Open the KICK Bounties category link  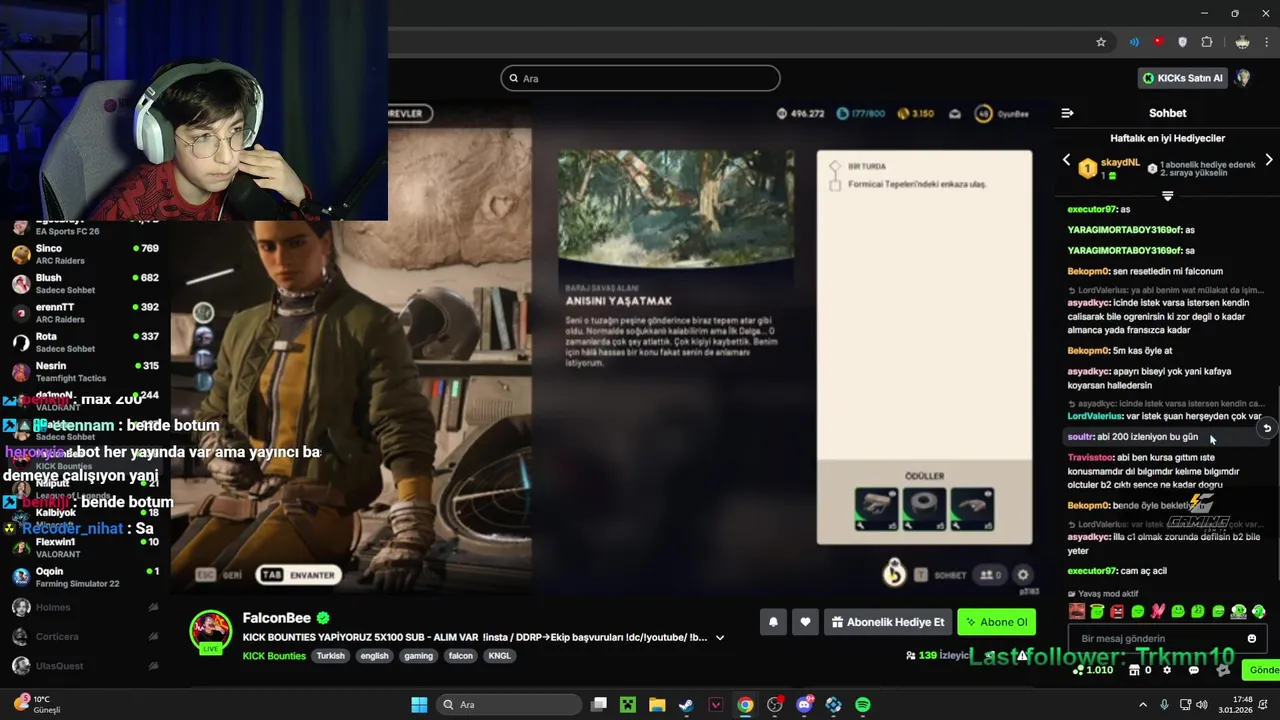click(x=274, y=656)
